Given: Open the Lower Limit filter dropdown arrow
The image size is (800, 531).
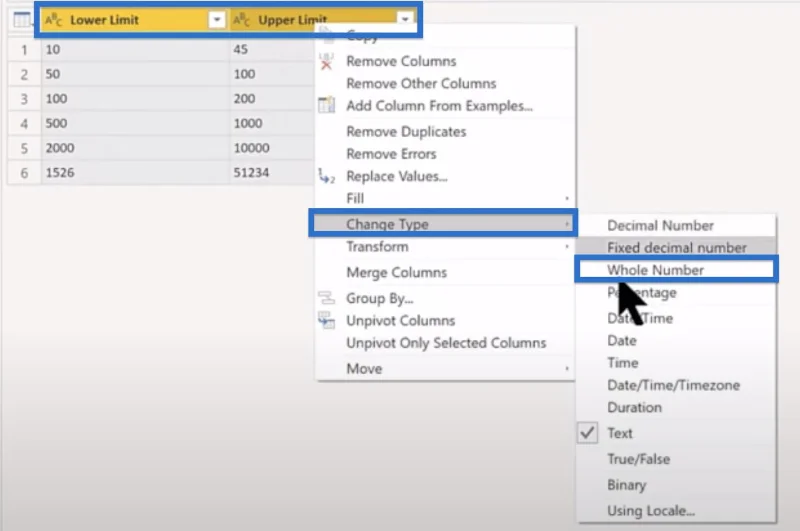Looking at the screenshot, I should [217, 20].
